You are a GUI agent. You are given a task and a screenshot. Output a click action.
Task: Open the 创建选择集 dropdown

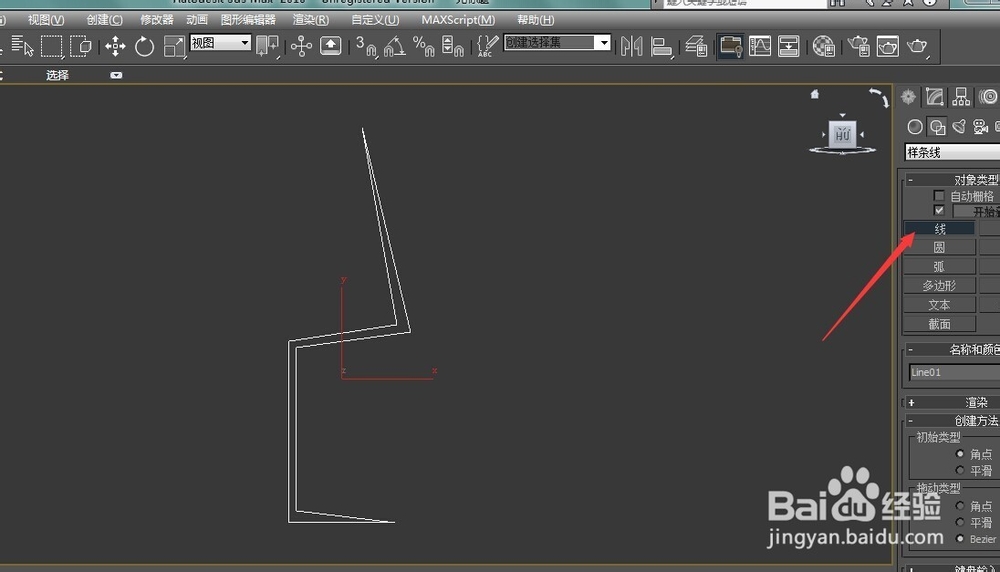click(557, 43)
